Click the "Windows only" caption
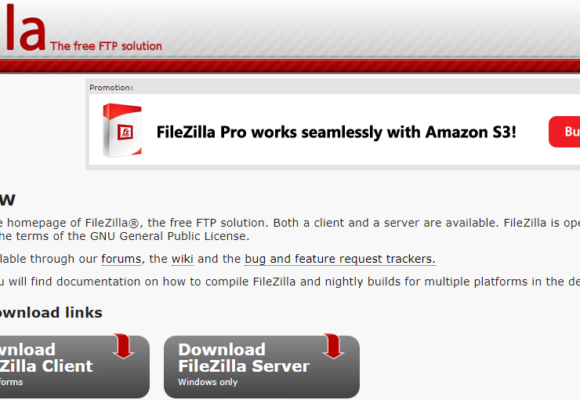The image size is (580, 400). (208, 382)
